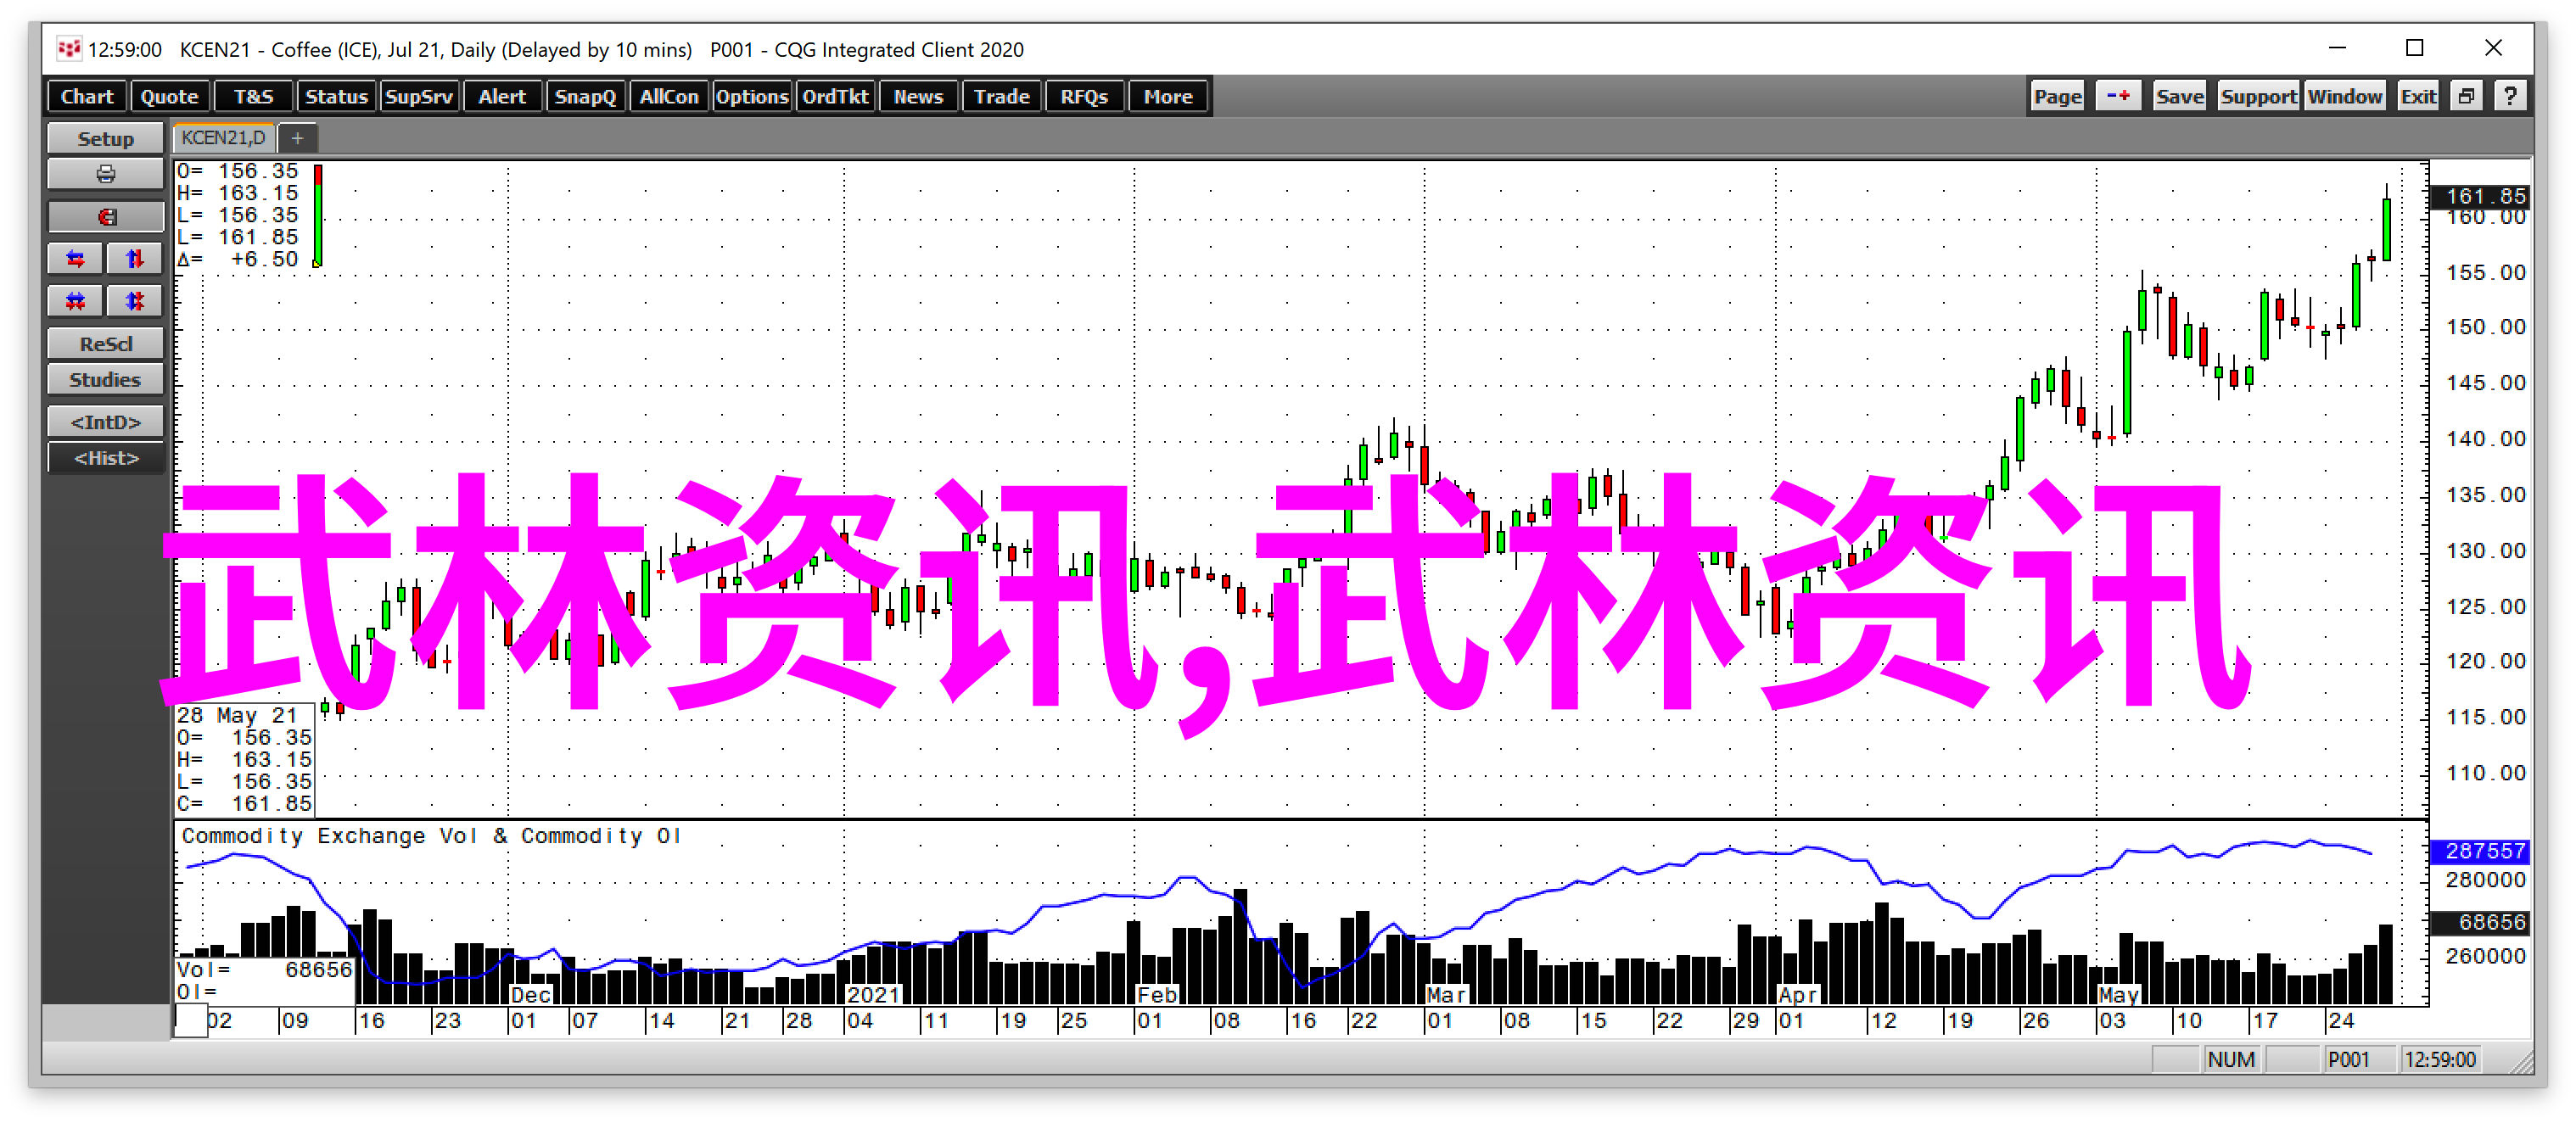Image resolution: width=2576 pixels, height=1123 pixels.
Task: Click the Δ= +6.50 change value
Action: [x=238, y=260]
